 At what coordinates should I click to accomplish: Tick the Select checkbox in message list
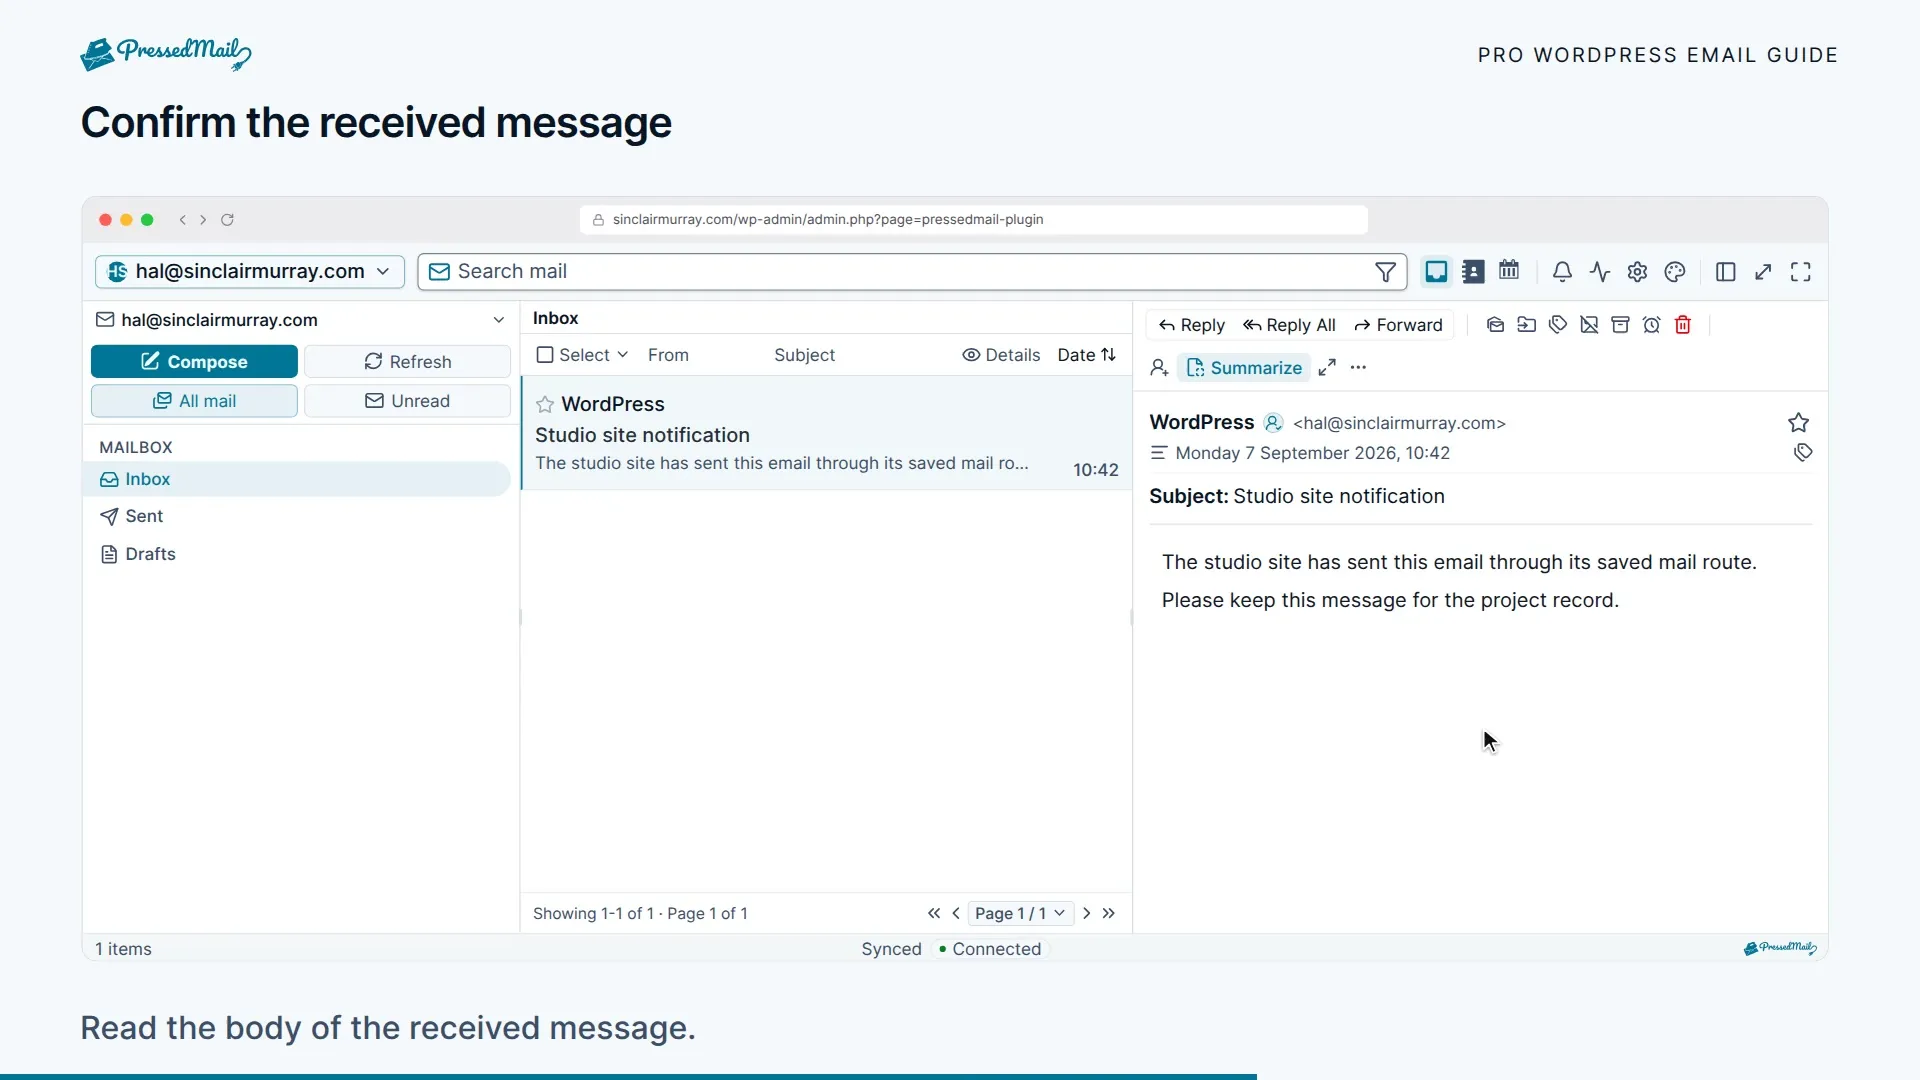click(545, 355)
